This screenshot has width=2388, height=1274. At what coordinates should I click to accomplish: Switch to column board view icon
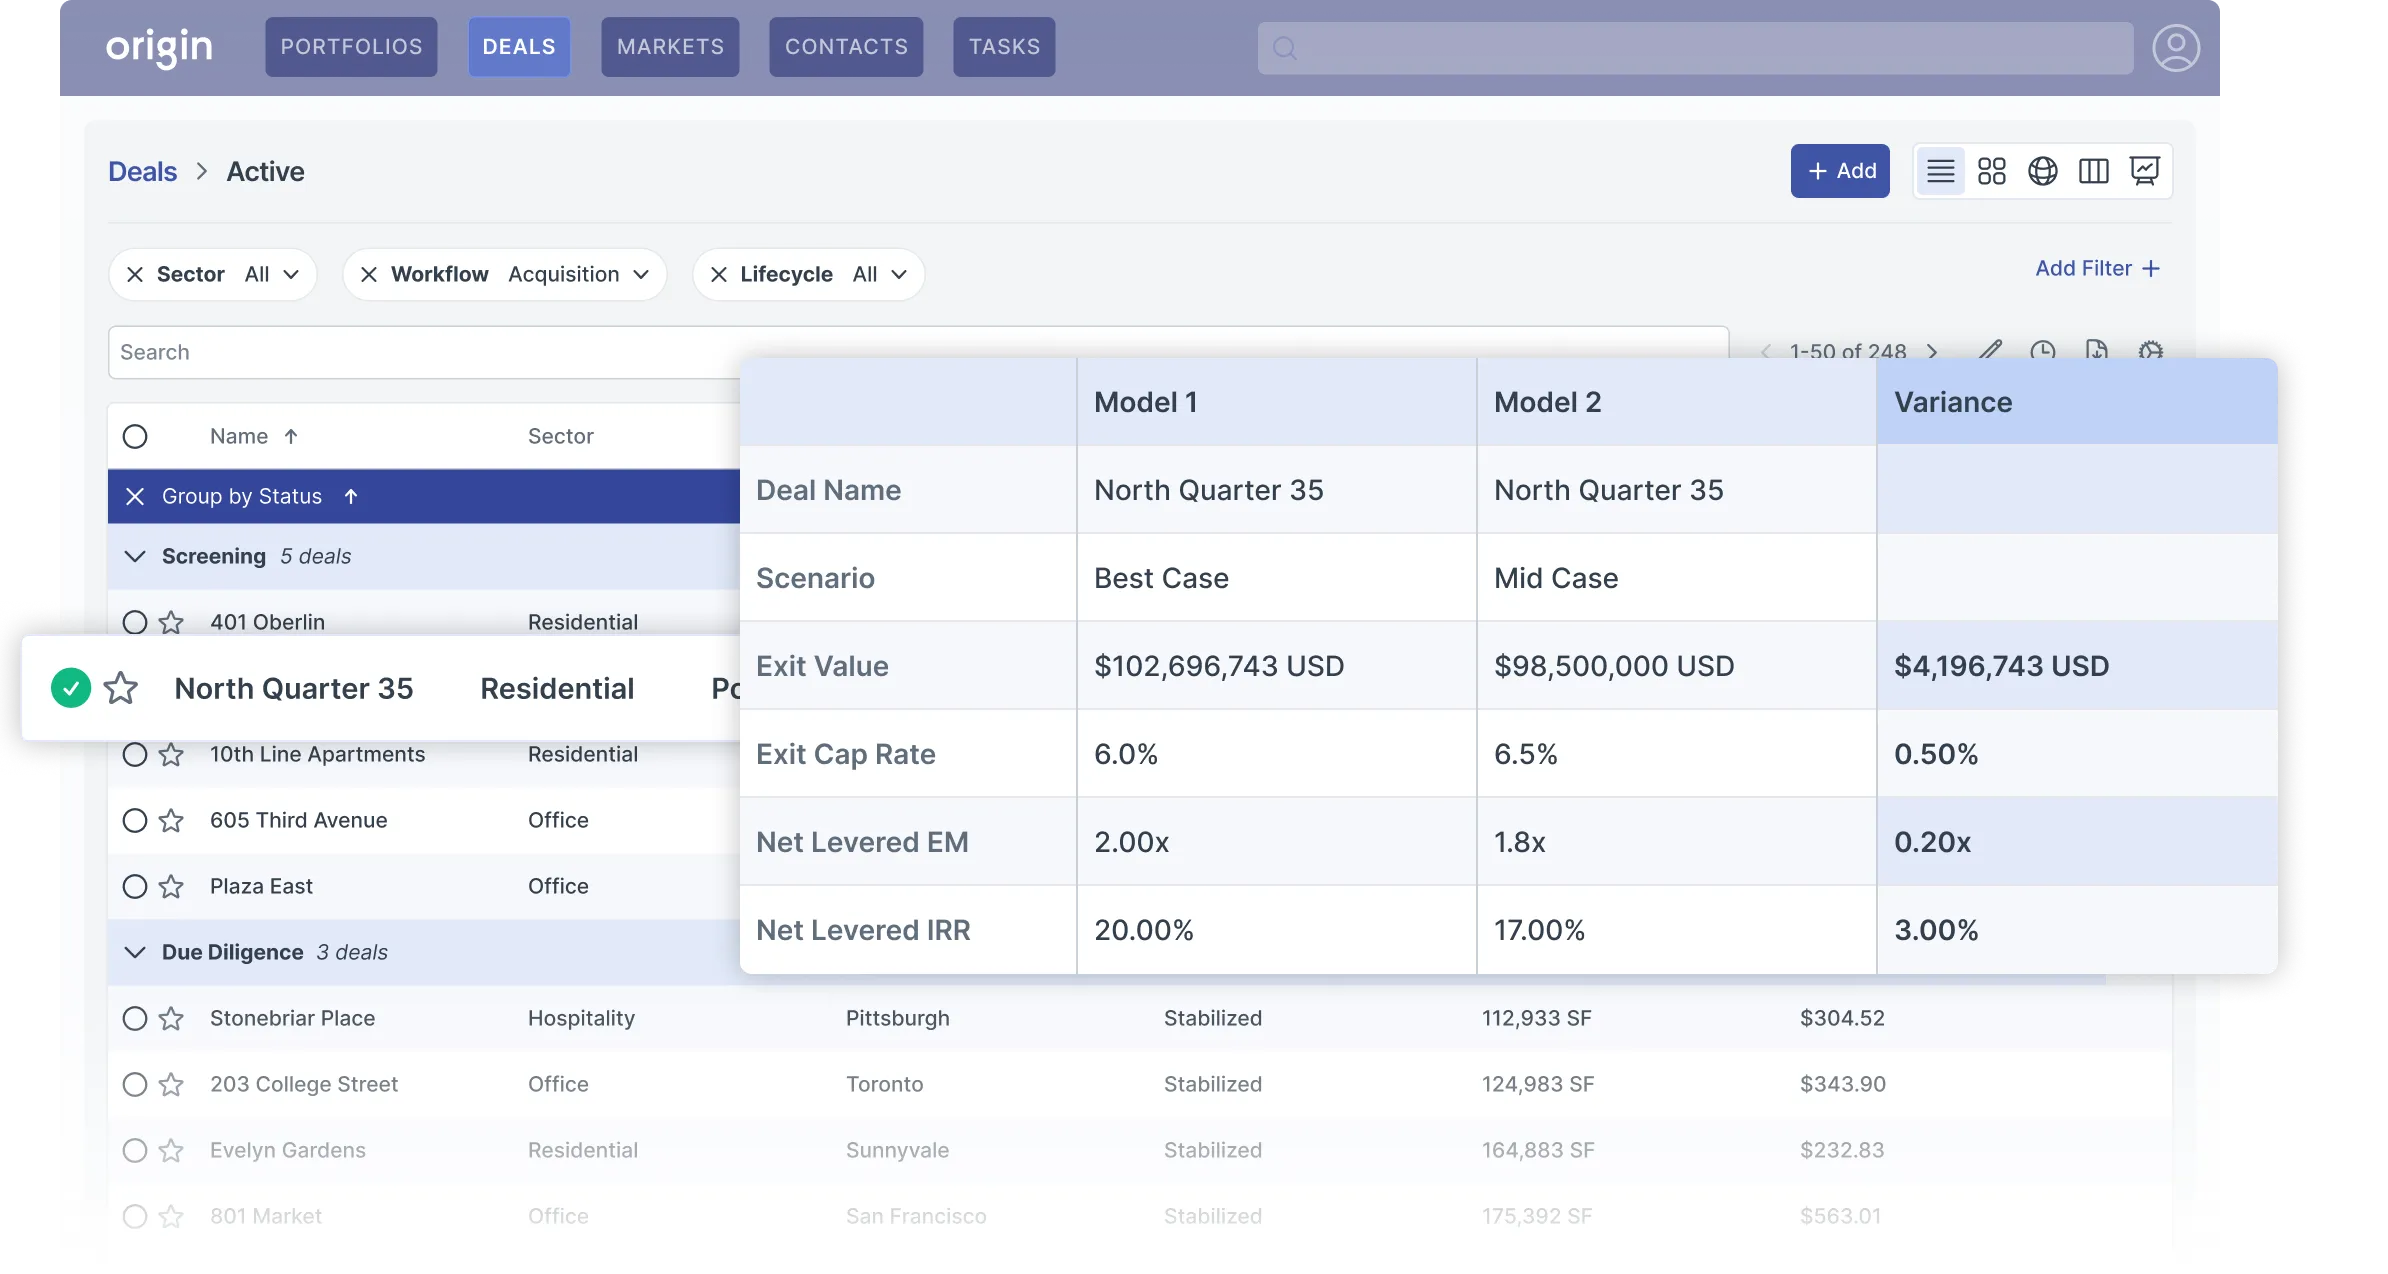pyautogui.click(x=2093, y=171)
